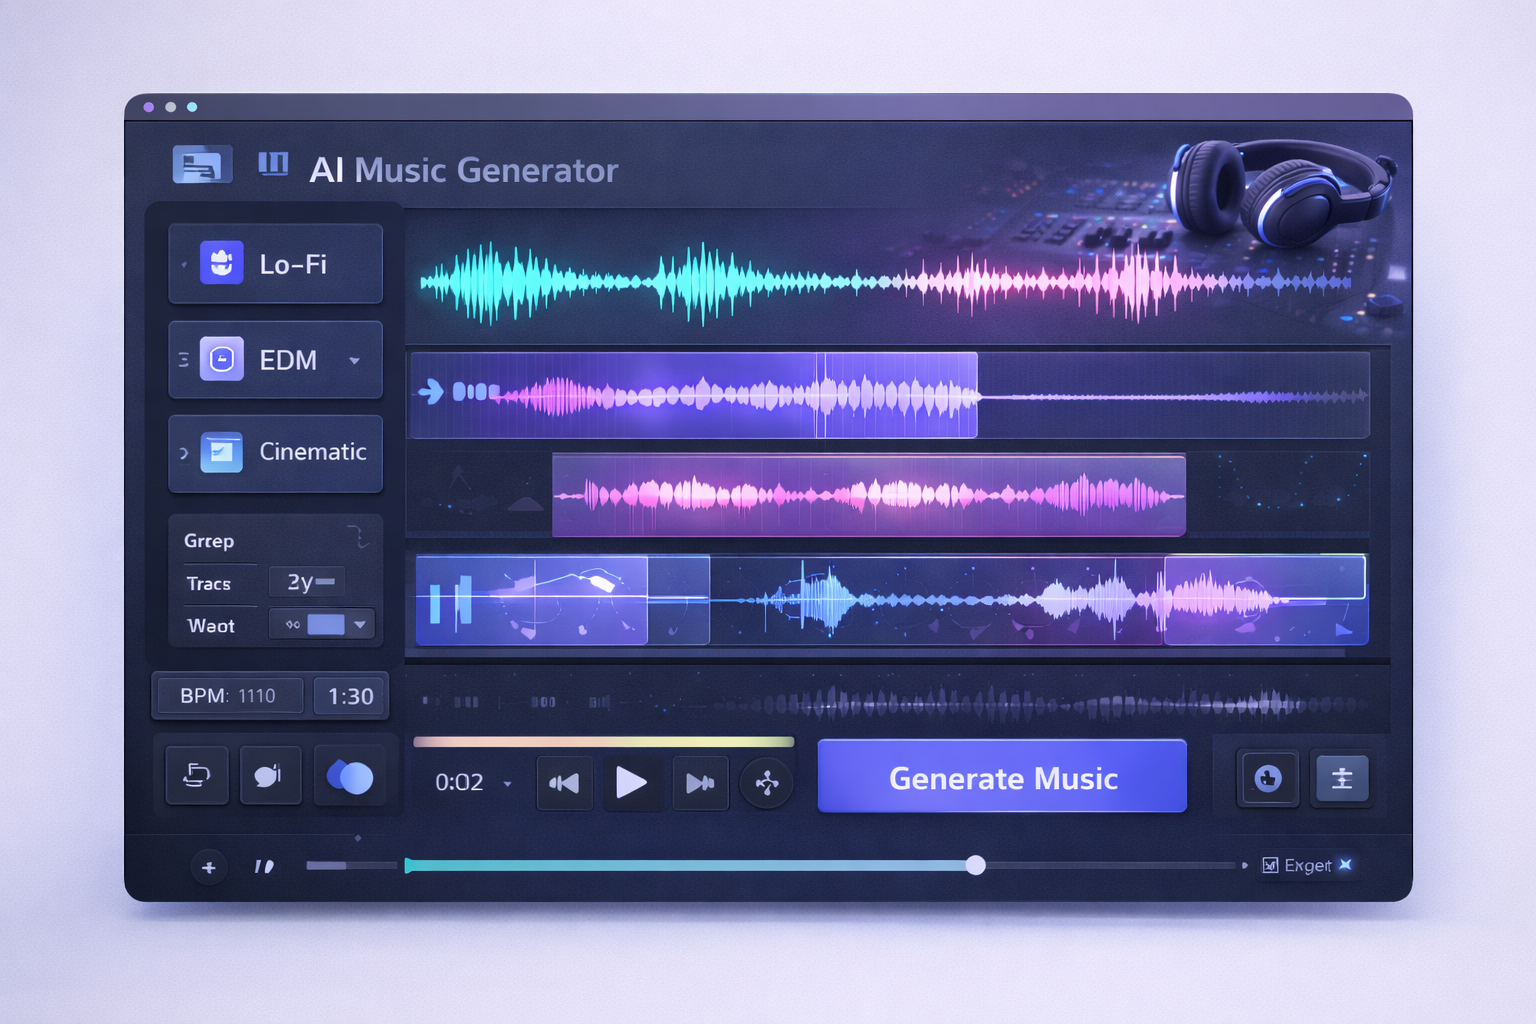Click the slash marks icon in bottom bar
The width and height of the screenshot is (1536, 1024).
(264, 866)
